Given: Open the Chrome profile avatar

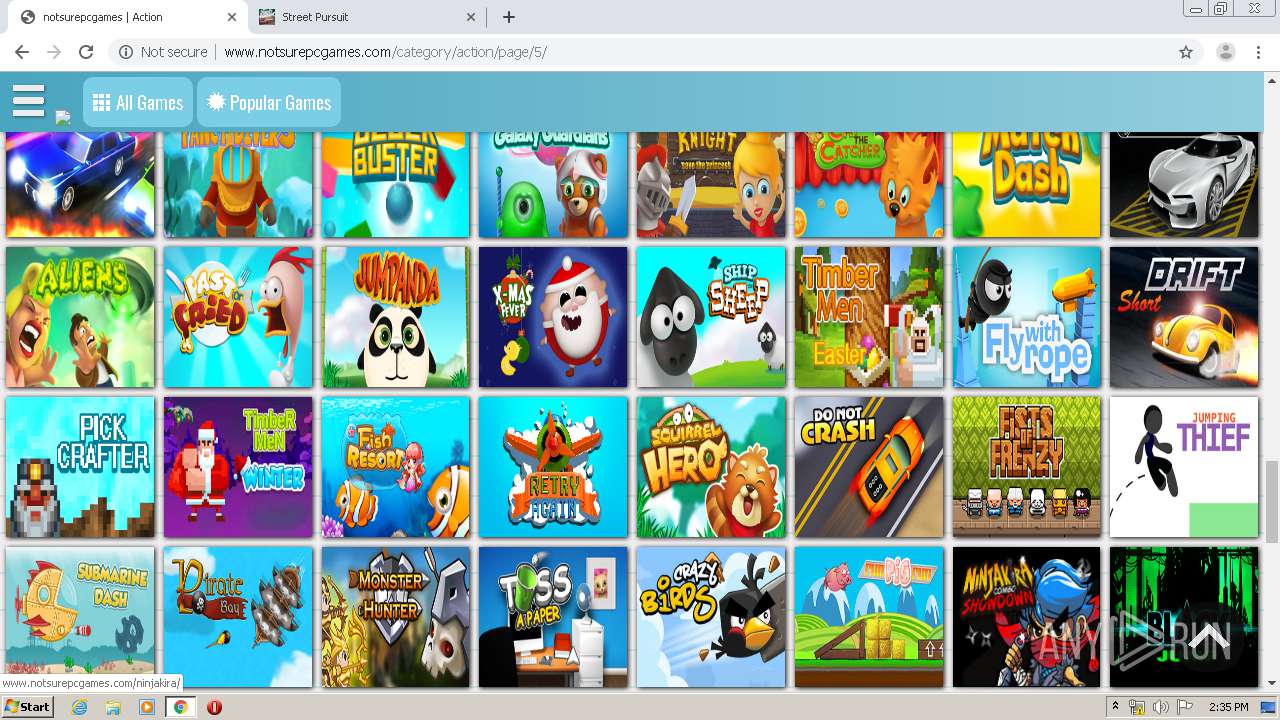Looking at the screenshot, I should pos(1226,52).
